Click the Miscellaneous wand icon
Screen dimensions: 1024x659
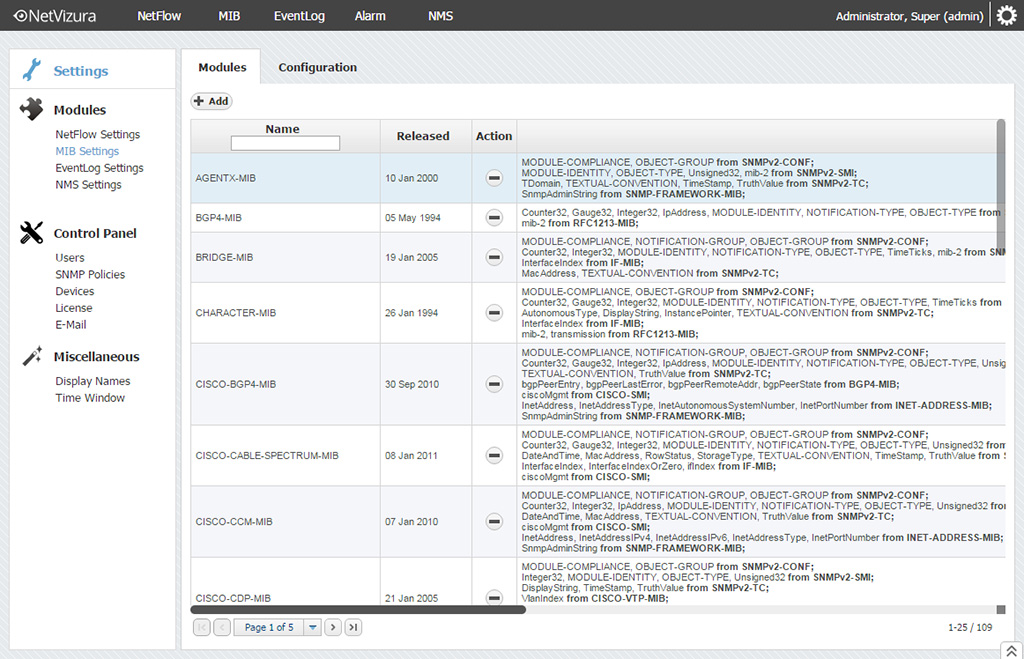[32, 356]
